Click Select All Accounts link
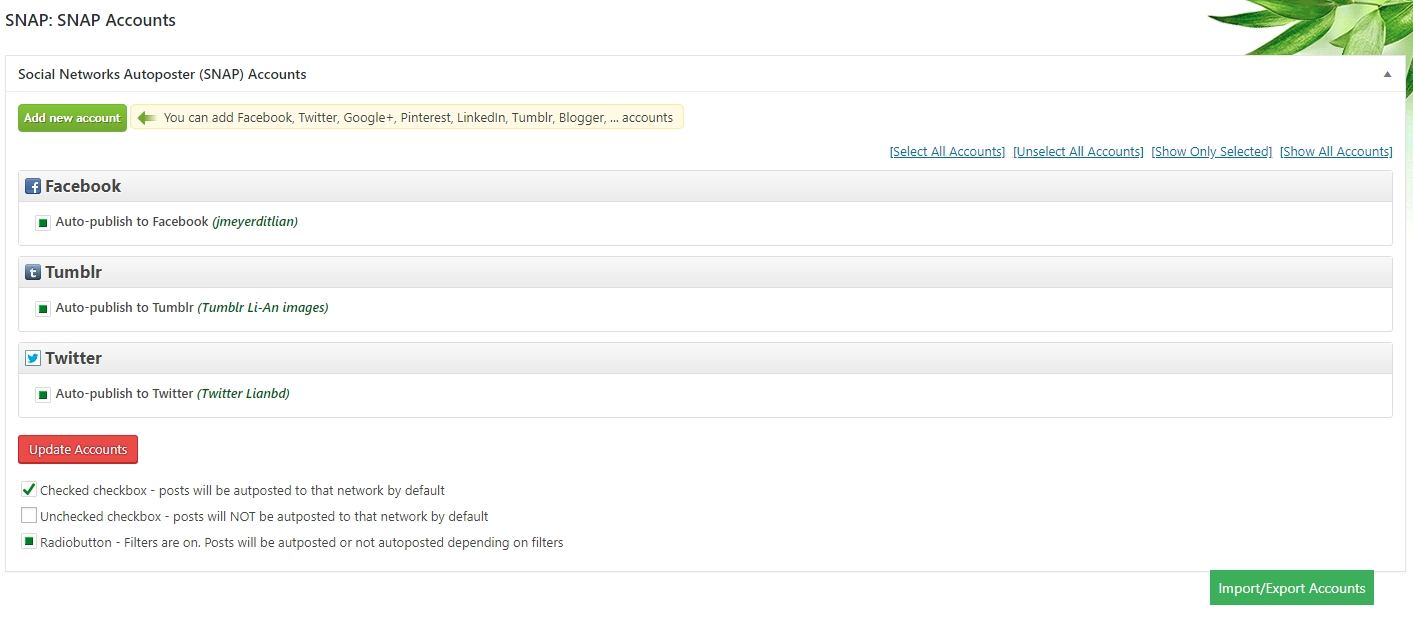This screenshot has width=1413, height=632. coord(947,152)
